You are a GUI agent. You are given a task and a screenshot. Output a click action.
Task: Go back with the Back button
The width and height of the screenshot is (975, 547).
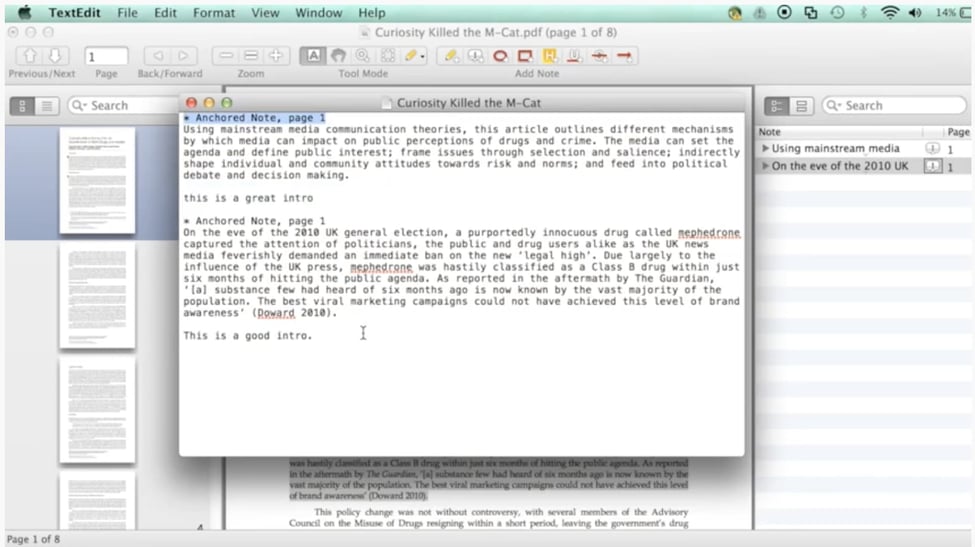pos(156,56)
